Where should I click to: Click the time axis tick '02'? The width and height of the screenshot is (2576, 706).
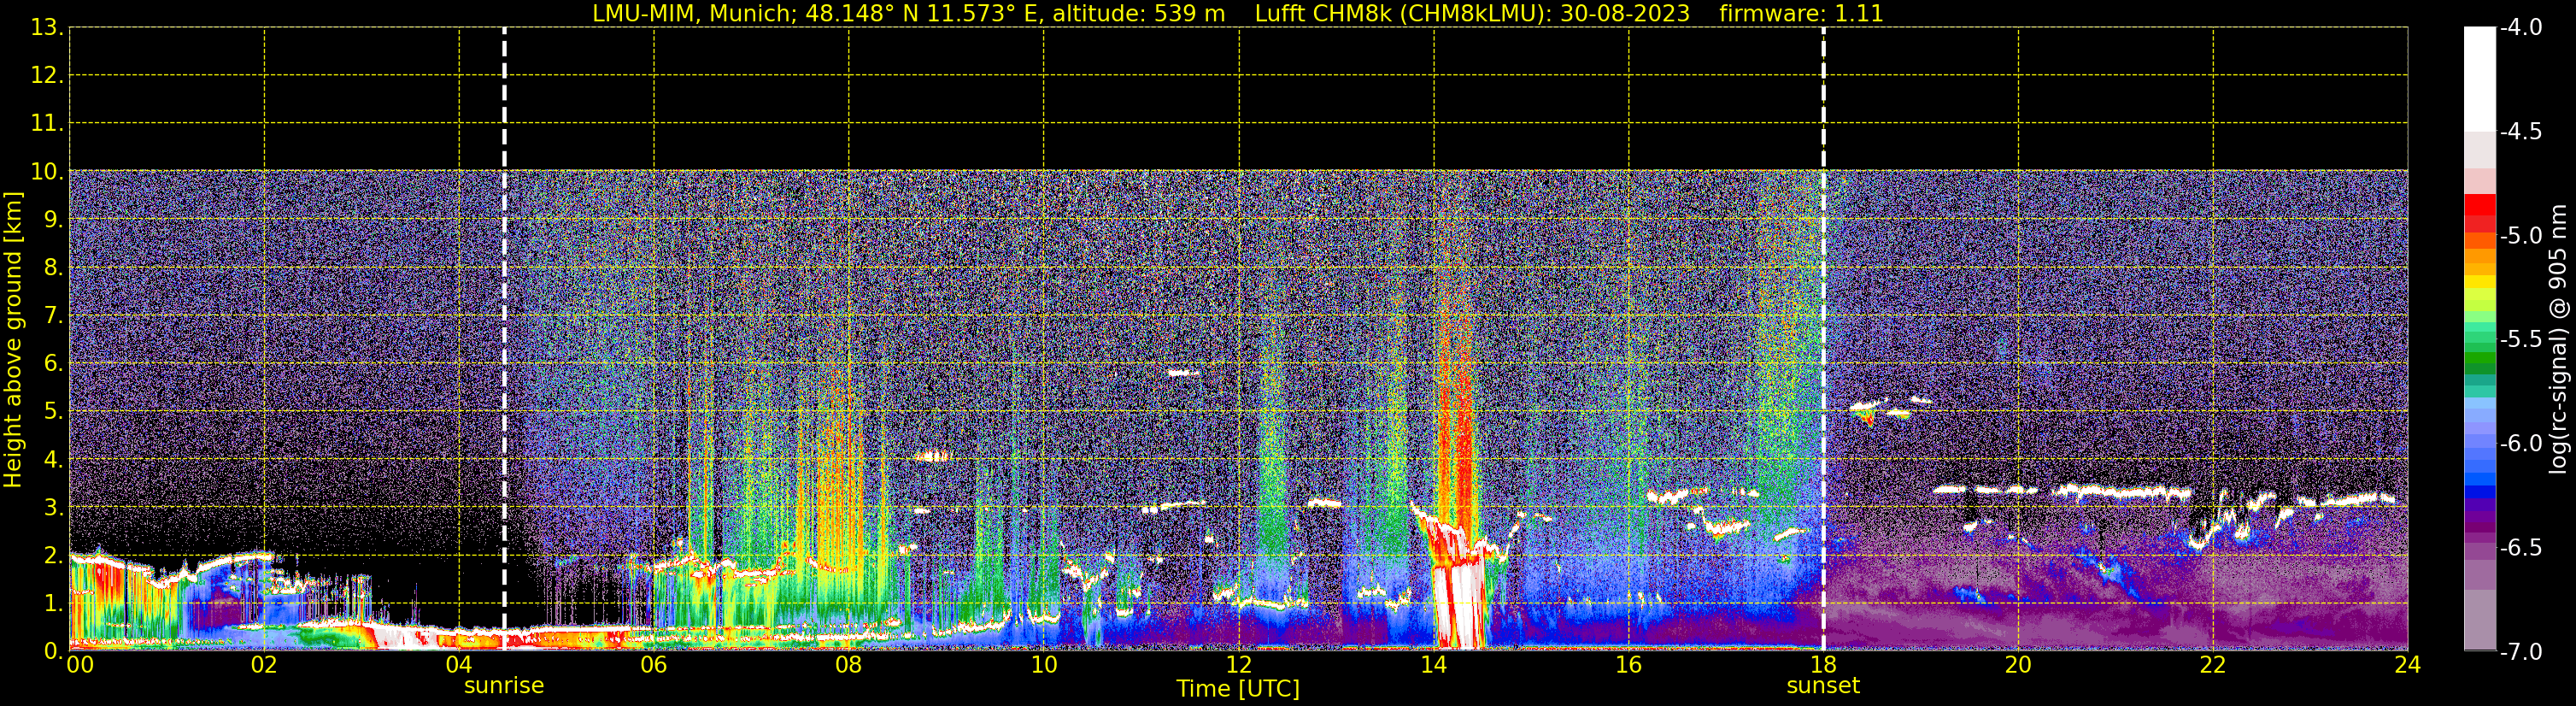(x=264, y=665)
